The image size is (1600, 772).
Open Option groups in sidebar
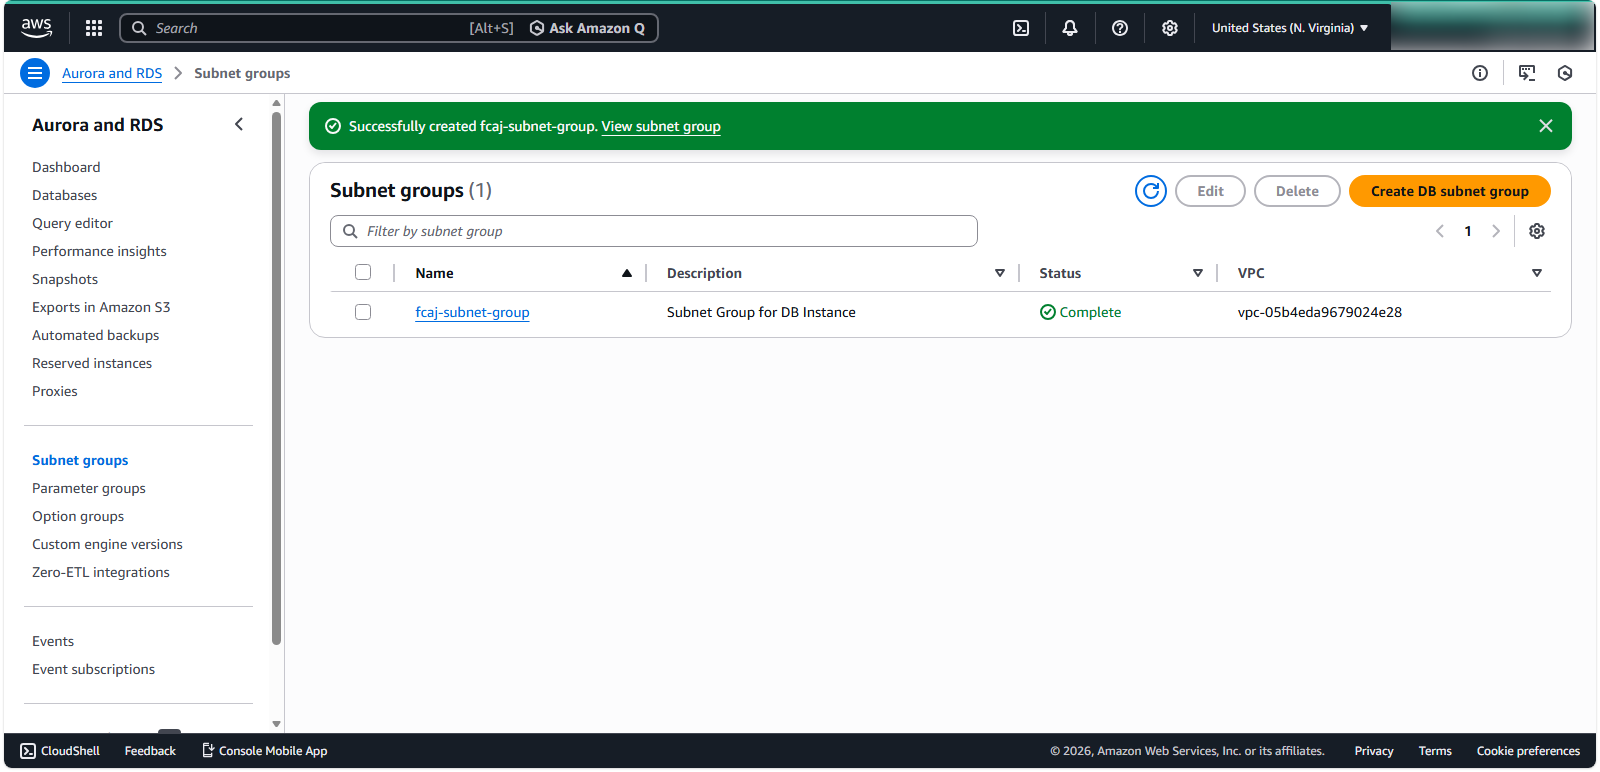click(x=78, y=516)
